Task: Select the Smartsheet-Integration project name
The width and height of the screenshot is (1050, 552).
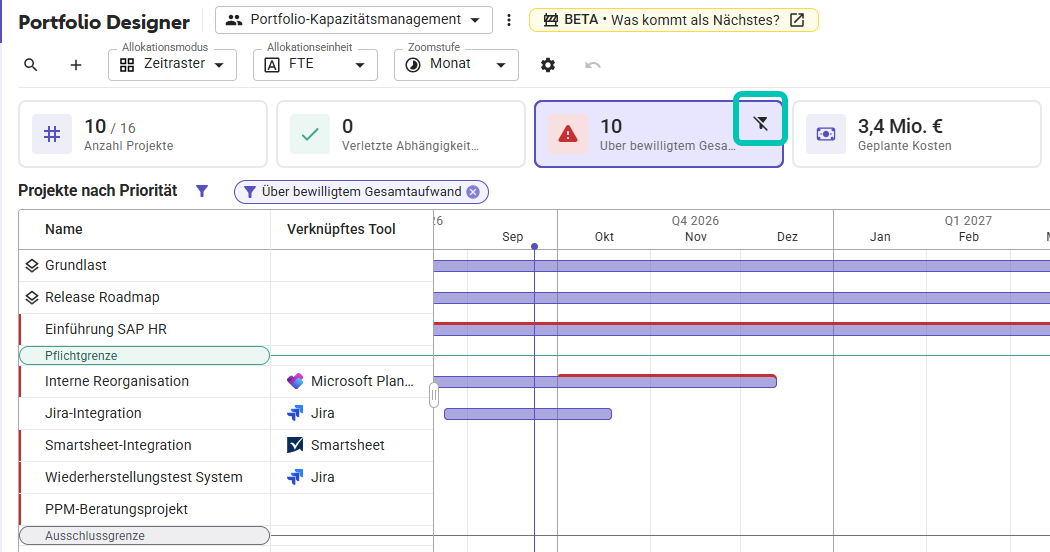Action: tap(118, 445)
